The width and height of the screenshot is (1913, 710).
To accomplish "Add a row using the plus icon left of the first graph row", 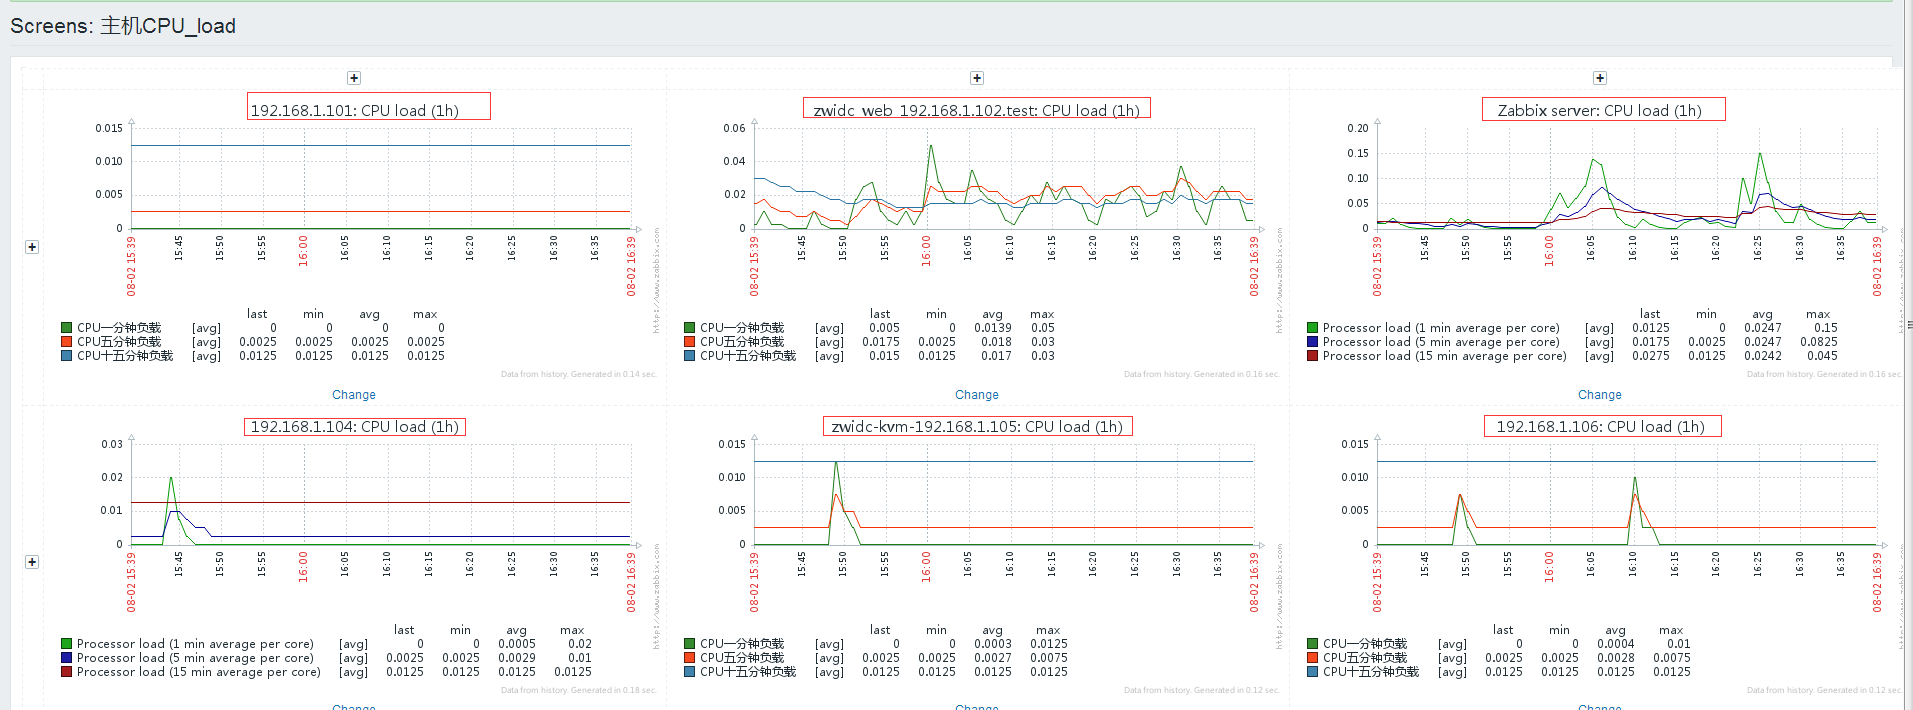I will tap(32, 247).
